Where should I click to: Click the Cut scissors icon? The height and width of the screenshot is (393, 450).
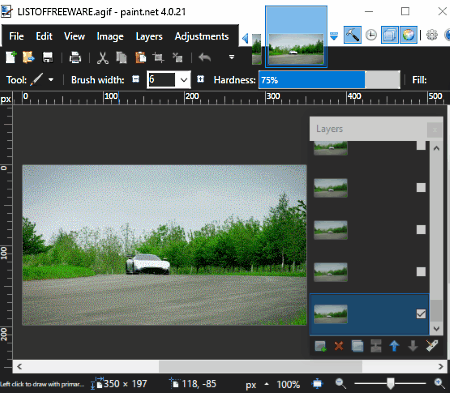103,58
